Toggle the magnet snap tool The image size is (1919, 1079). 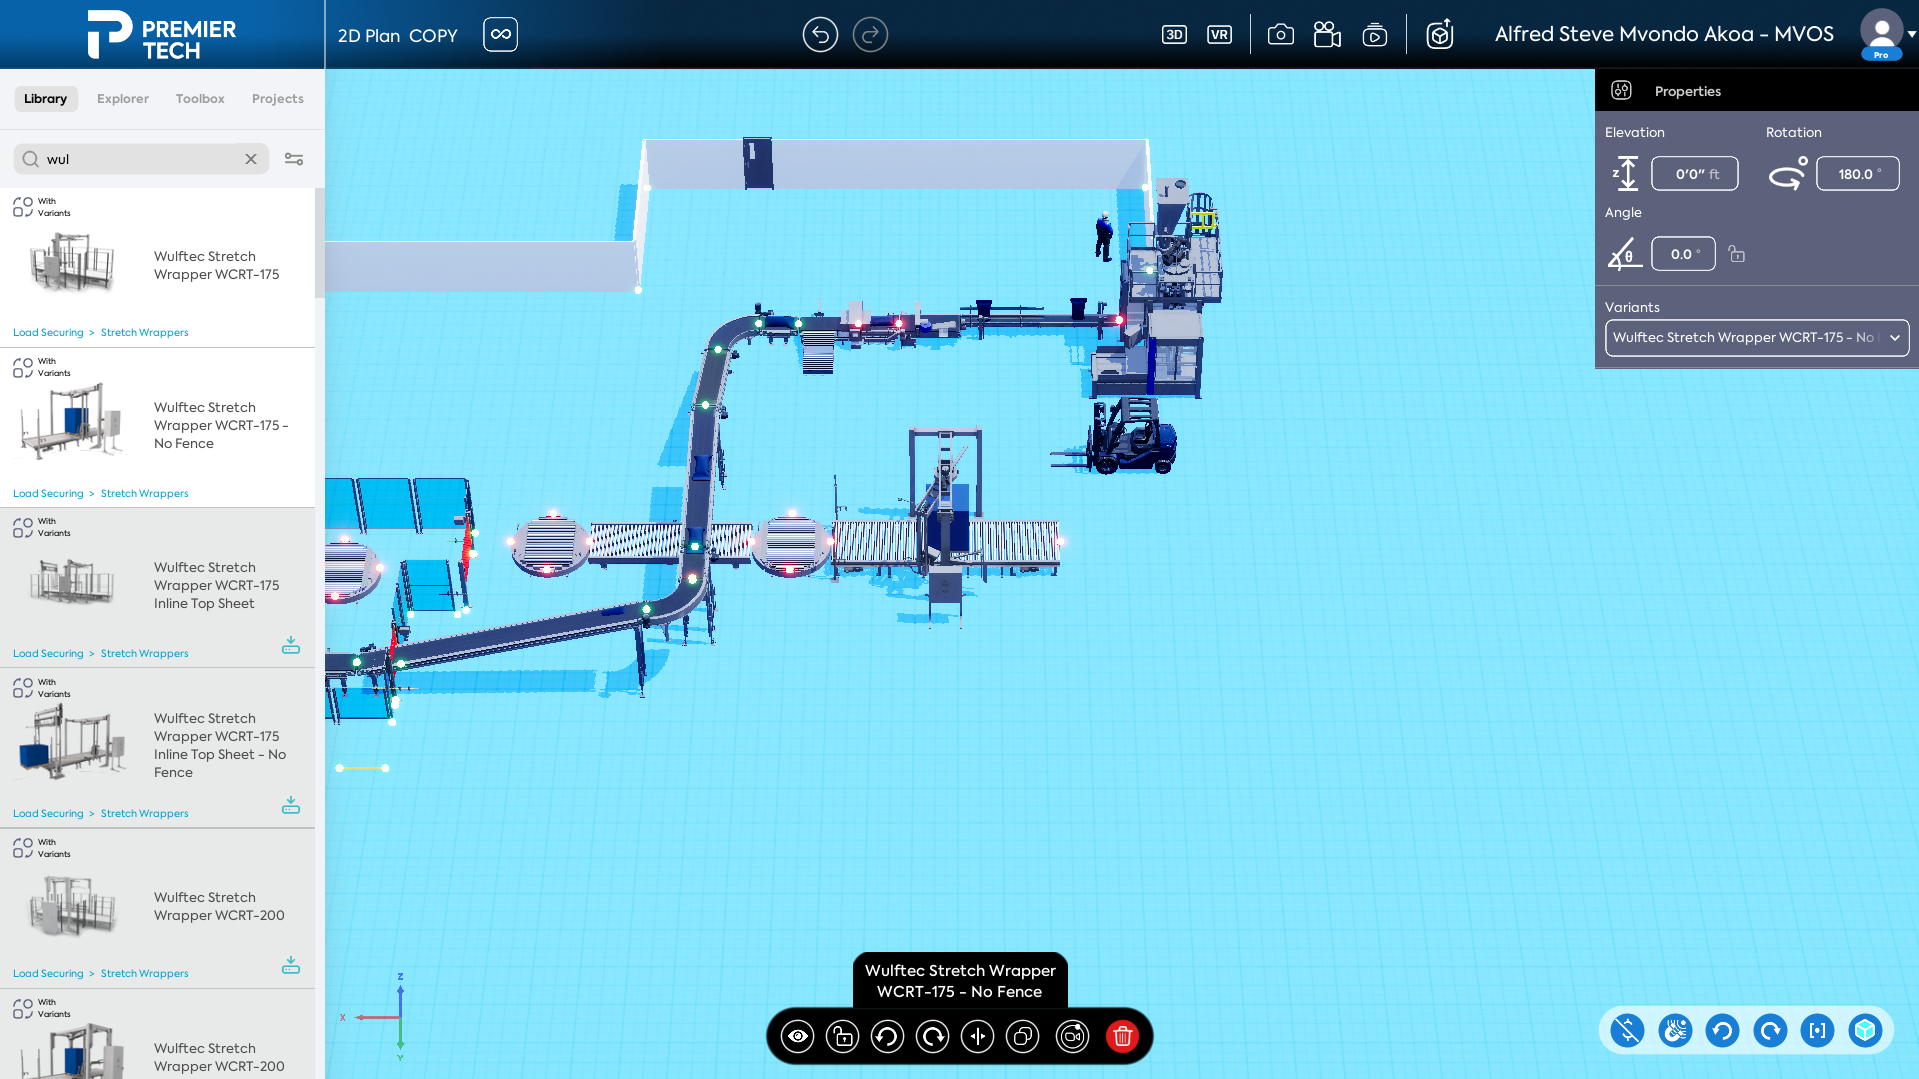point(1675,1030)
